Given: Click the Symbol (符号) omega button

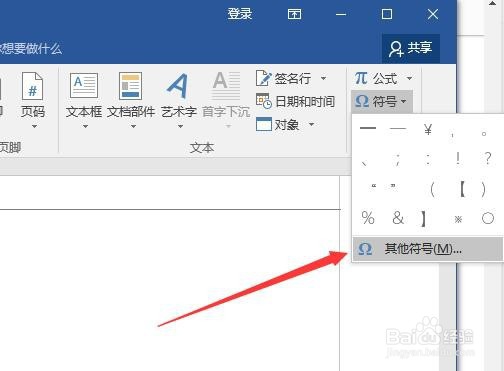Looking at the screenshot, I should point(382,101).
